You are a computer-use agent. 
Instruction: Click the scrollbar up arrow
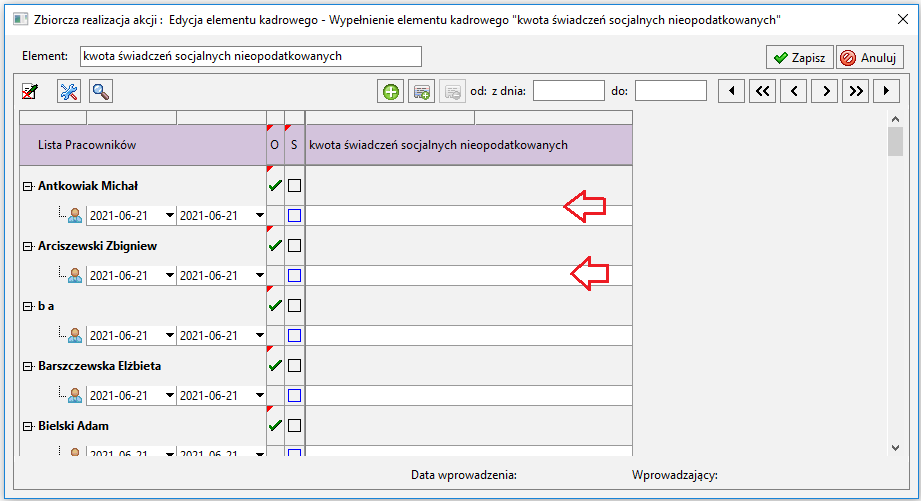pyautogui.click(x=895, y=119)
